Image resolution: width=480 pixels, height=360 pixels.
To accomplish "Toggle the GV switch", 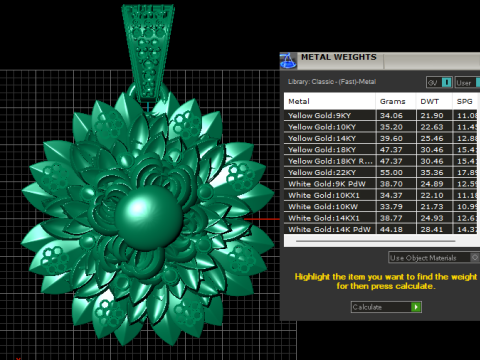I will [x=439, y=82].
